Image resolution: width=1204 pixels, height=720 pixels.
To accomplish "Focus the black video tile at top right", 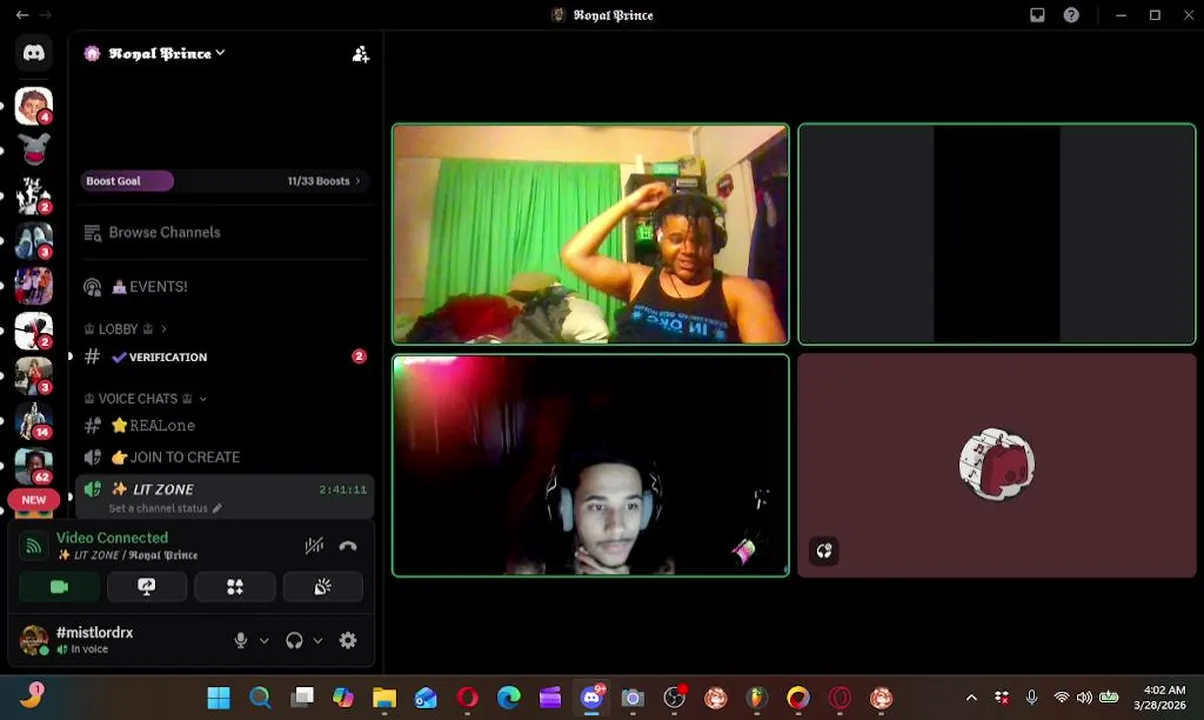I will coord(997,234).
